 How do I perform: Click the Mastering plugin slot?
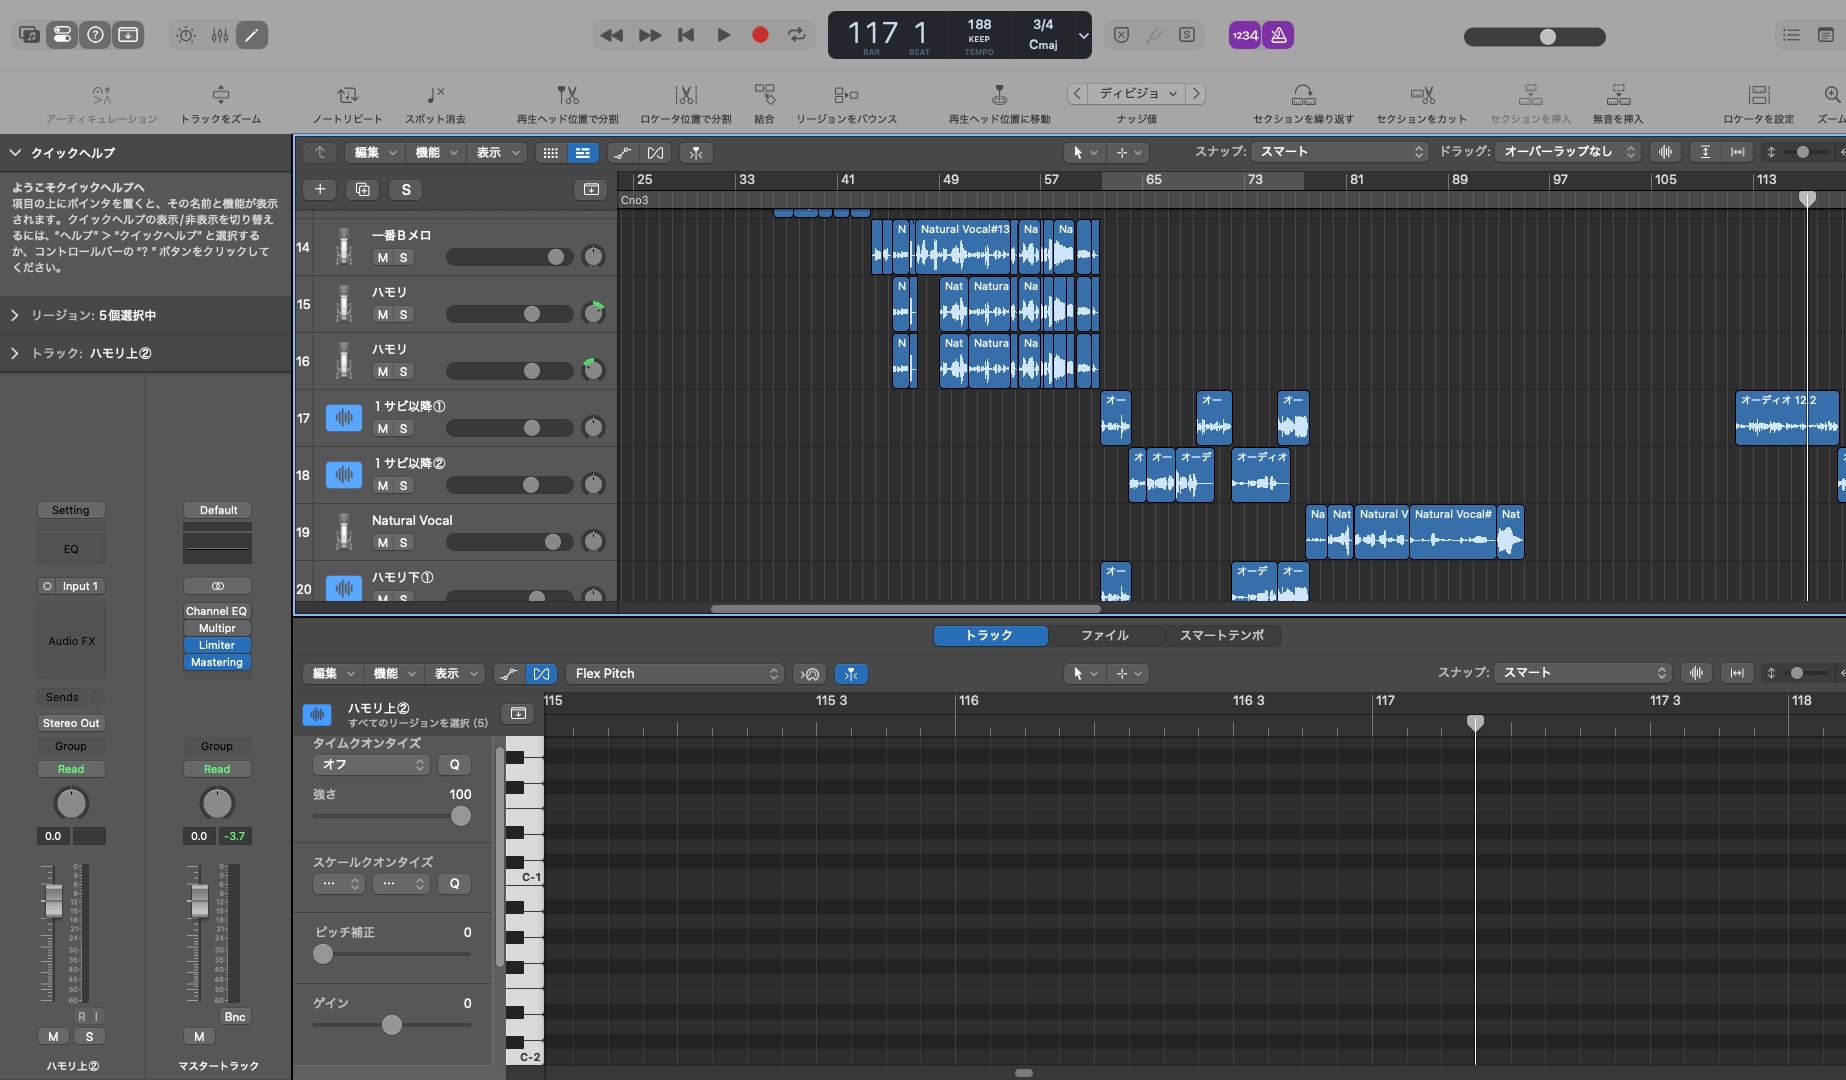click(217, 663)
